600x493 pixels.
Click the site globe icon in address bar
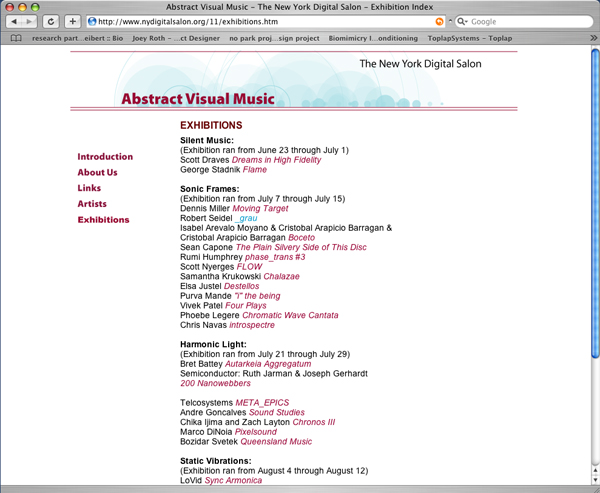click(92, 21)
